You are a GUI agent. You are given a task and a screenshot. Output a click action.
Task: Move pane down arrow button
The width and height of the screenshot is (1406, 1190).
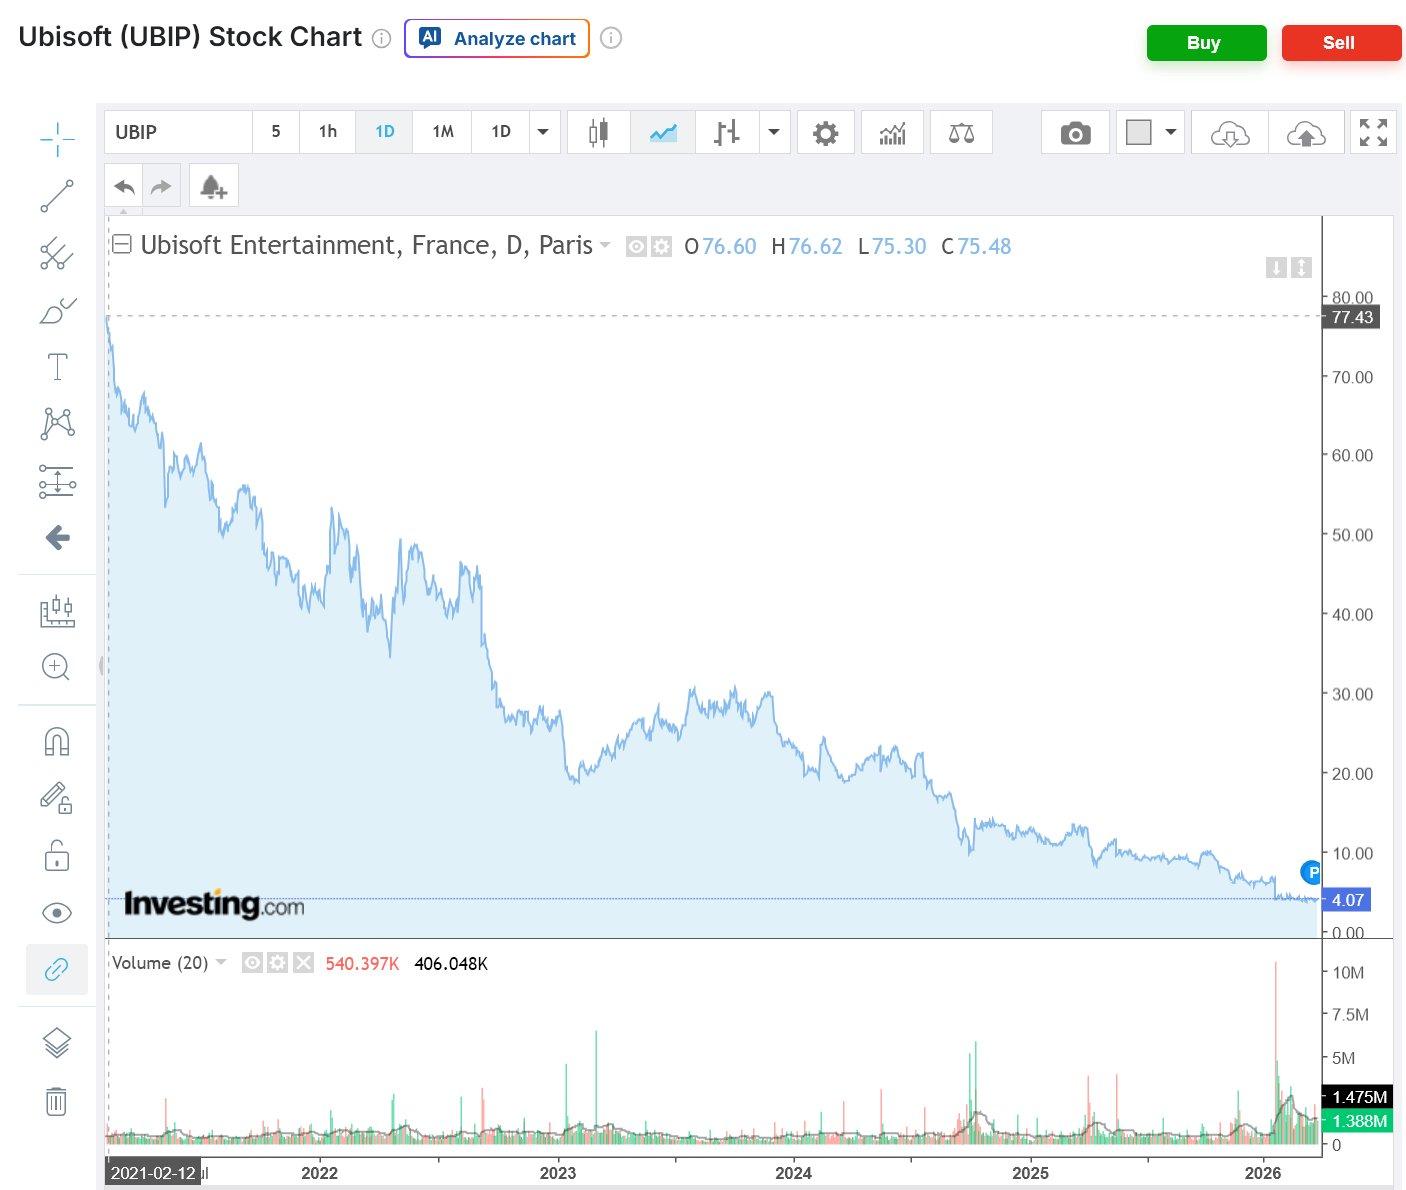(1276, 267)
